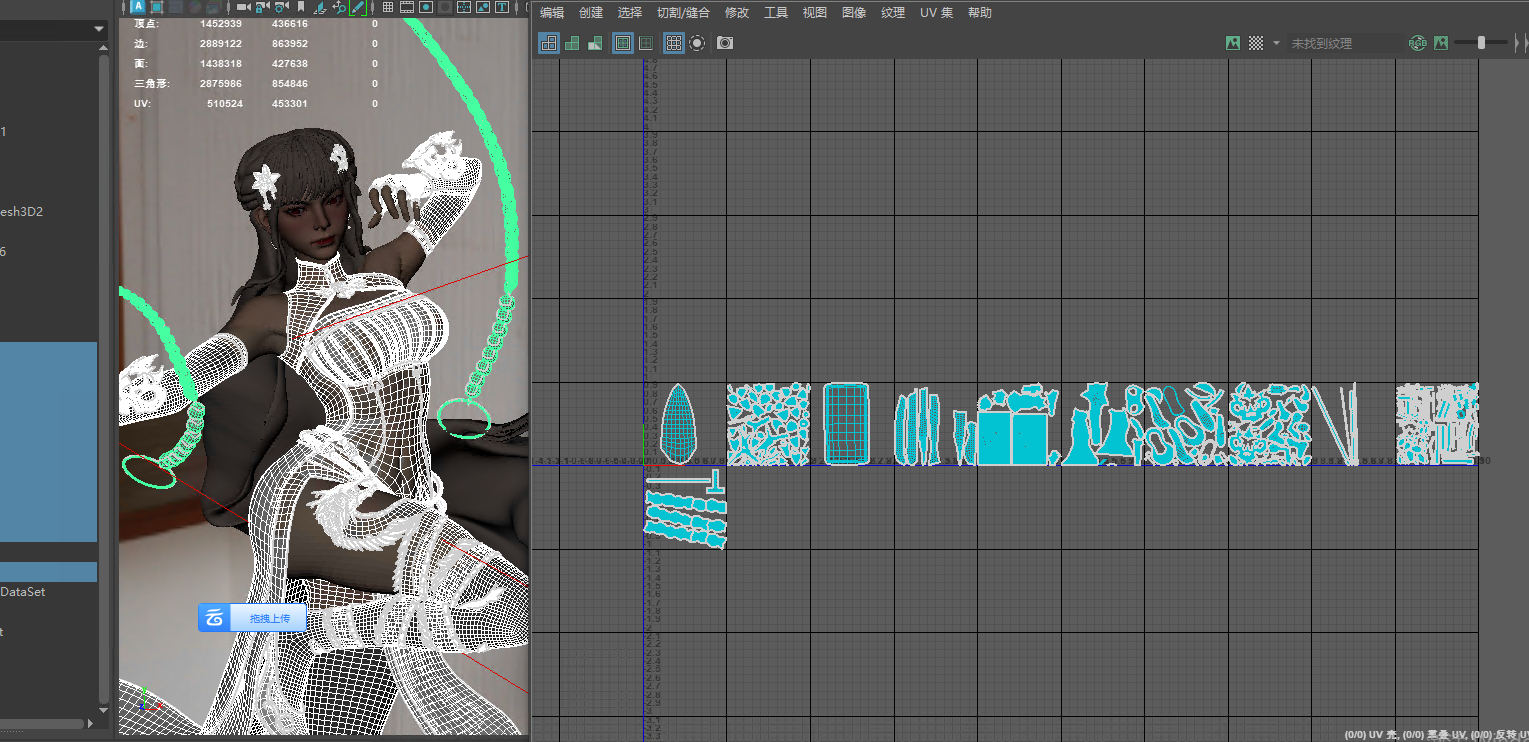The width and height of the screenshot is (1529, 742).
Task: Click the 未找到纹理 texture field
Action: click(x=1344, y=43)
